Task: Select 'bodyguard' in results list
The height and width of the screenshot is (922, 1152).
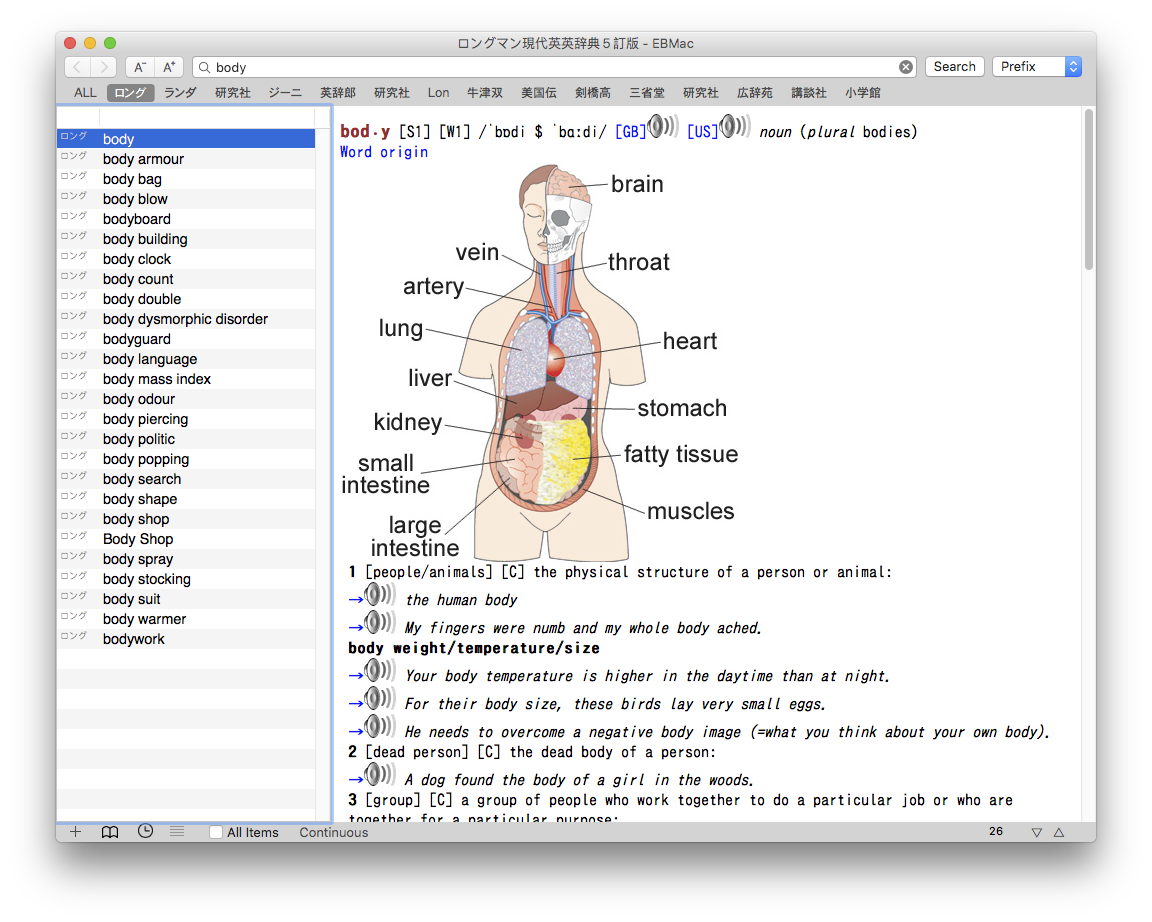Action: coord(187,339)
